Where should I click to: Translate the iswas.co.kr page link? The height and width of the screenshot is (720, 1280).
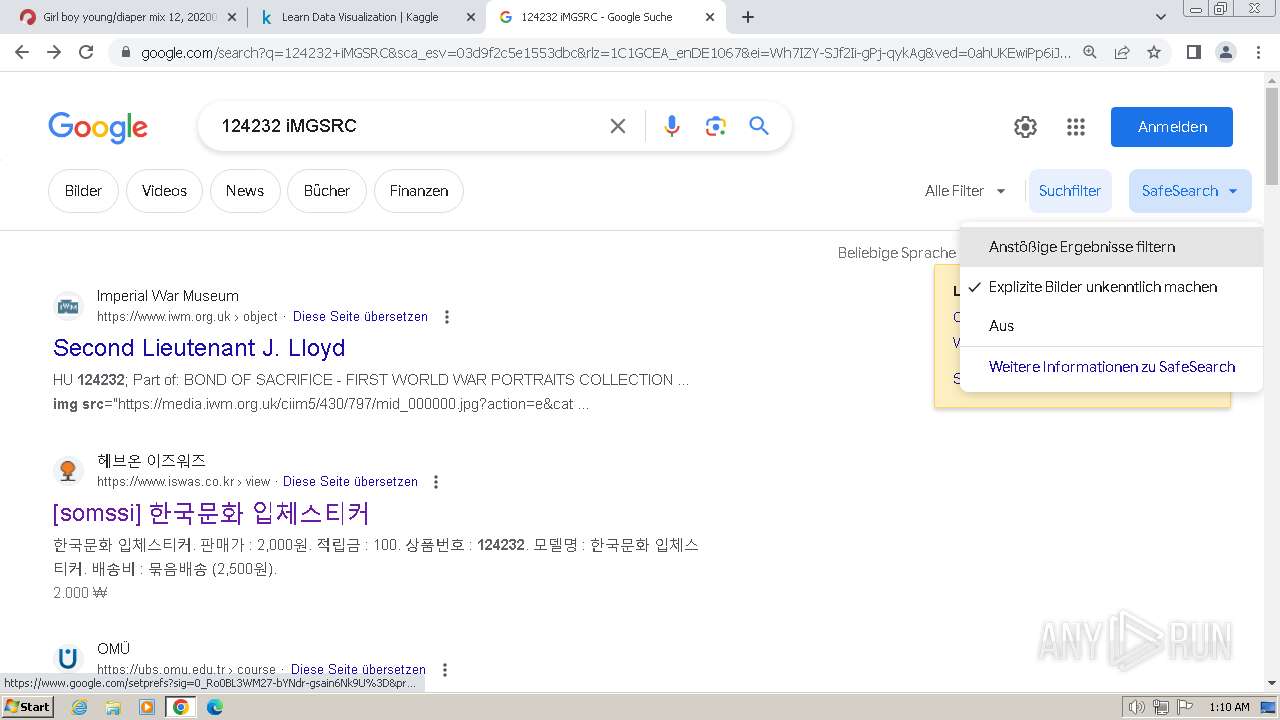350,482
